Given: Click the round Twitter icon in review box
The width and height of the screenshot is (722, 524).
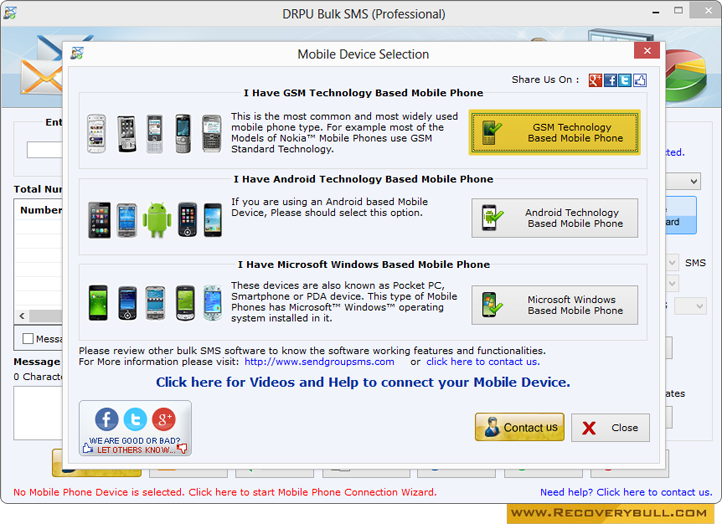Looking at the screenshot, I should point(135,419).
